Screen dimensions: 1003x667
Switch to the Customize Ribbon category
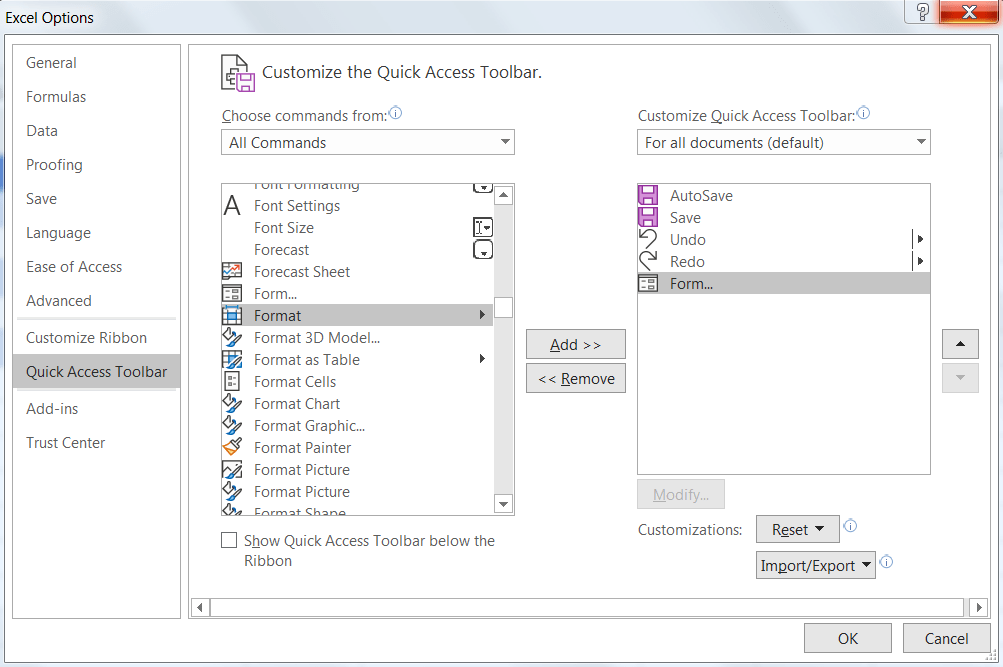point(86,338)
